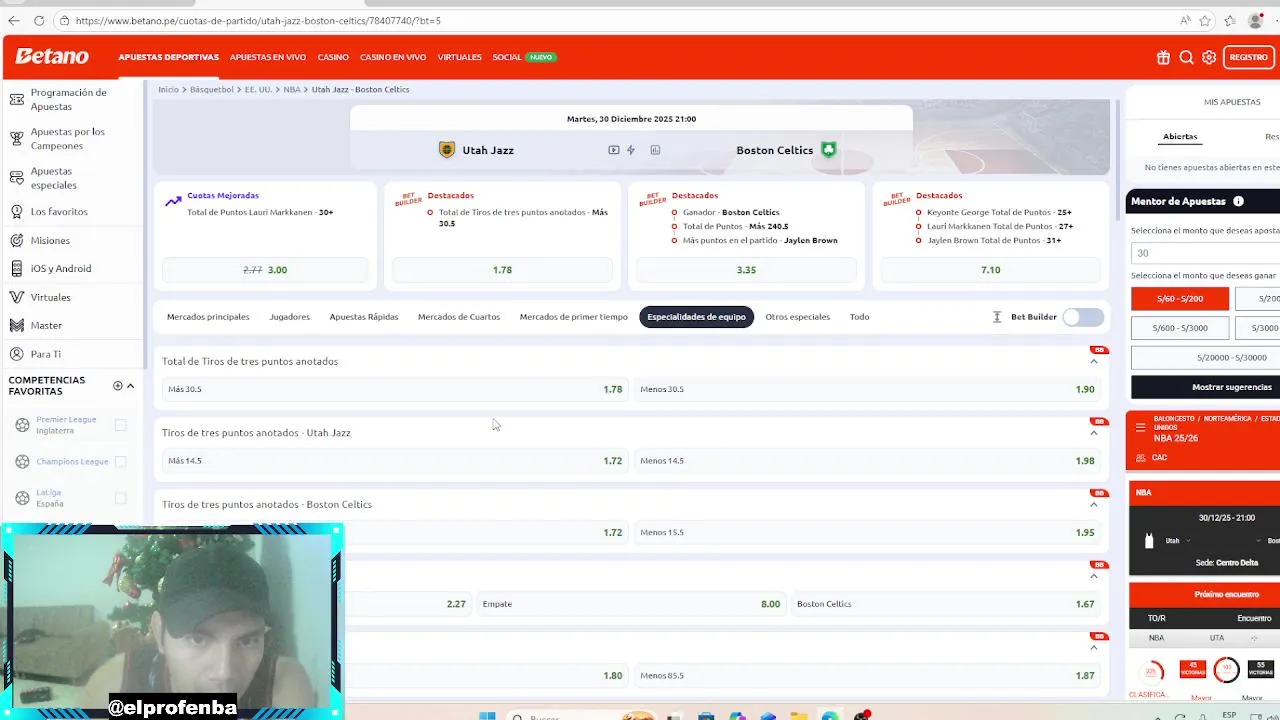This screenshot has width=1280, height=720.
Task: Click Básquetbol breadcrumb link
Action: click(x=211, y=90)
